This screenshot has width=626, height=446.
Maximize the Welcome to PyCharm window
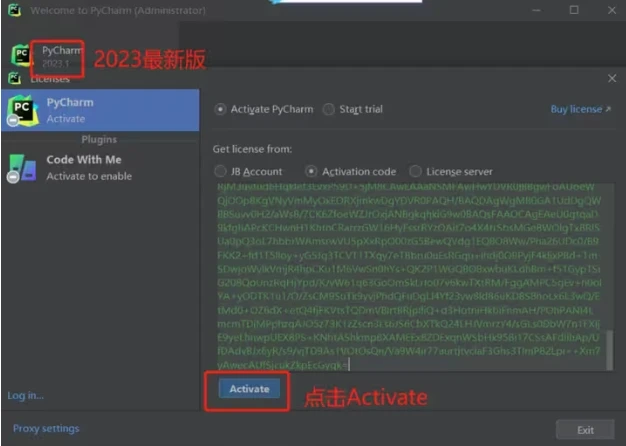574,10
